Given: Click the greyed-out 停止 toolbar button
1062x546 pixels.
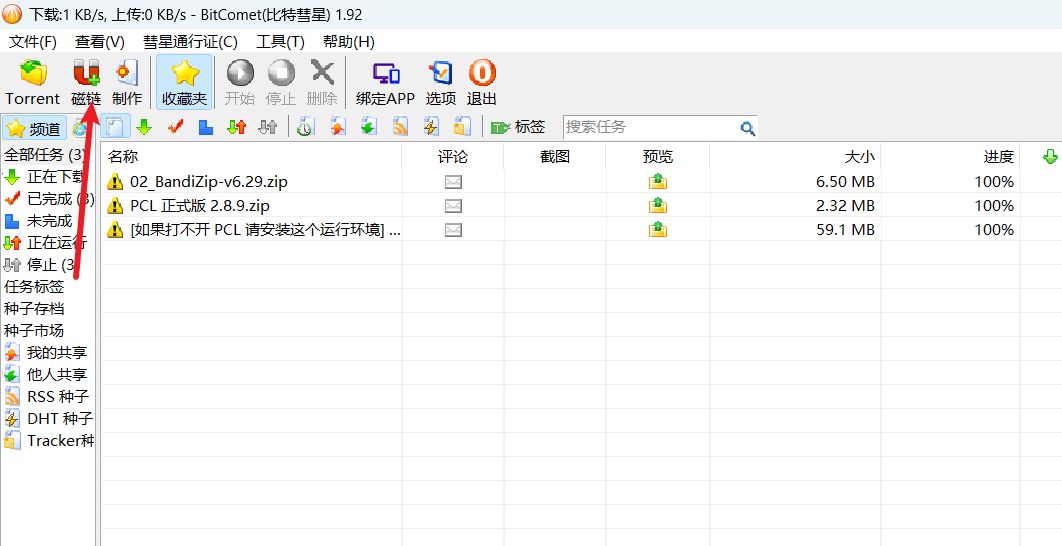Looking at the screenshot, I should coord(281,82).
